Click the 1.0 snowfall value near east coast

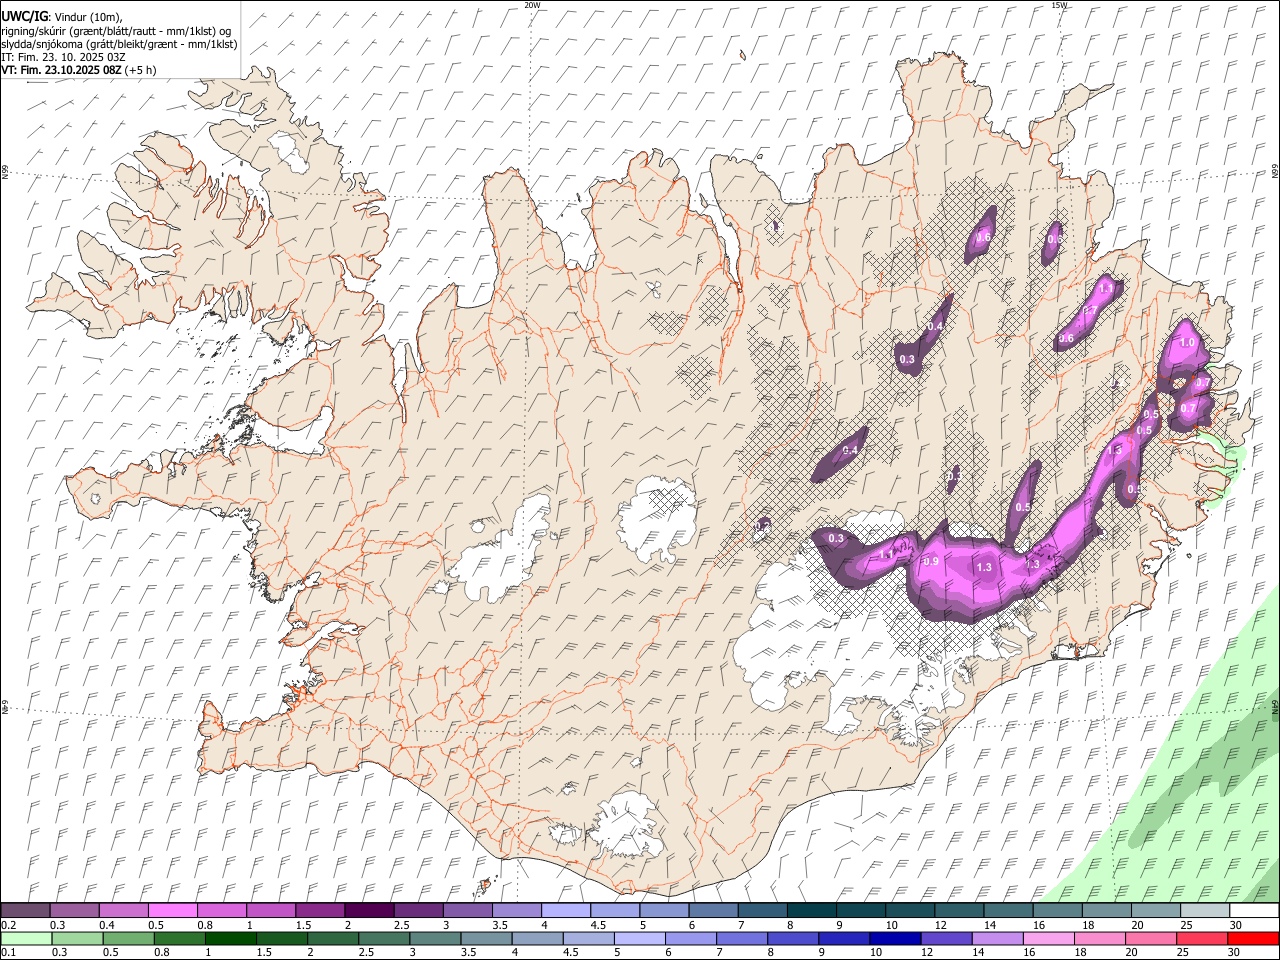tap(1187, 342)
